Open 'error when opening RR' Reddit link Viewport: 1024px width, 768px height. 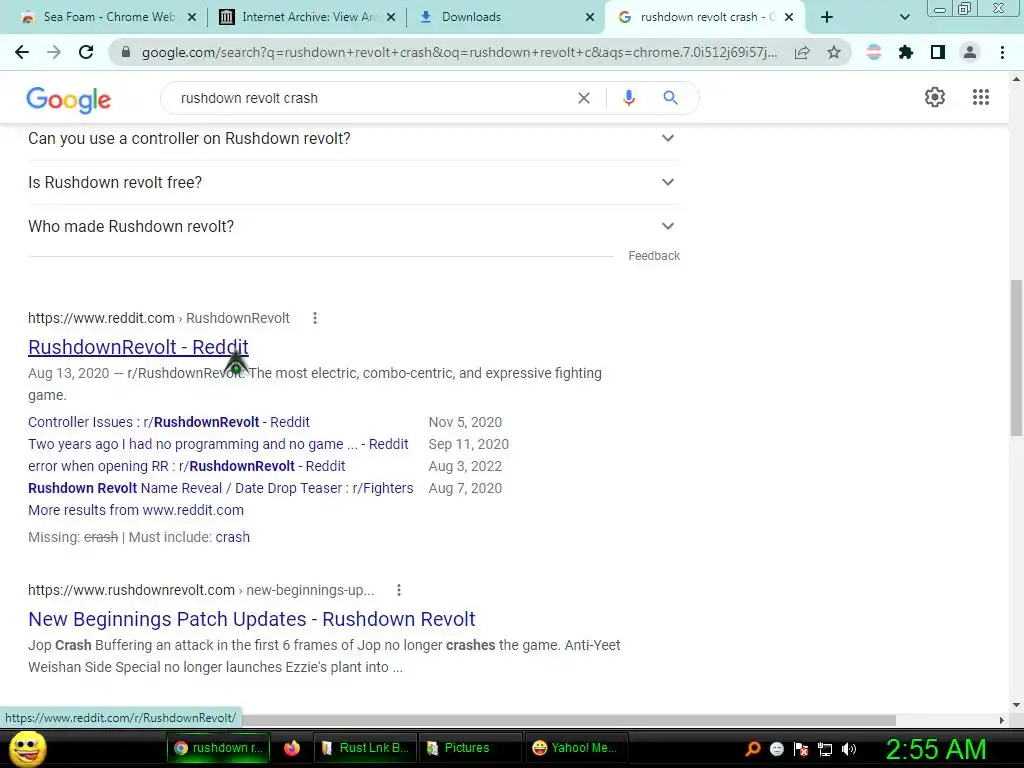pos(187,466)
